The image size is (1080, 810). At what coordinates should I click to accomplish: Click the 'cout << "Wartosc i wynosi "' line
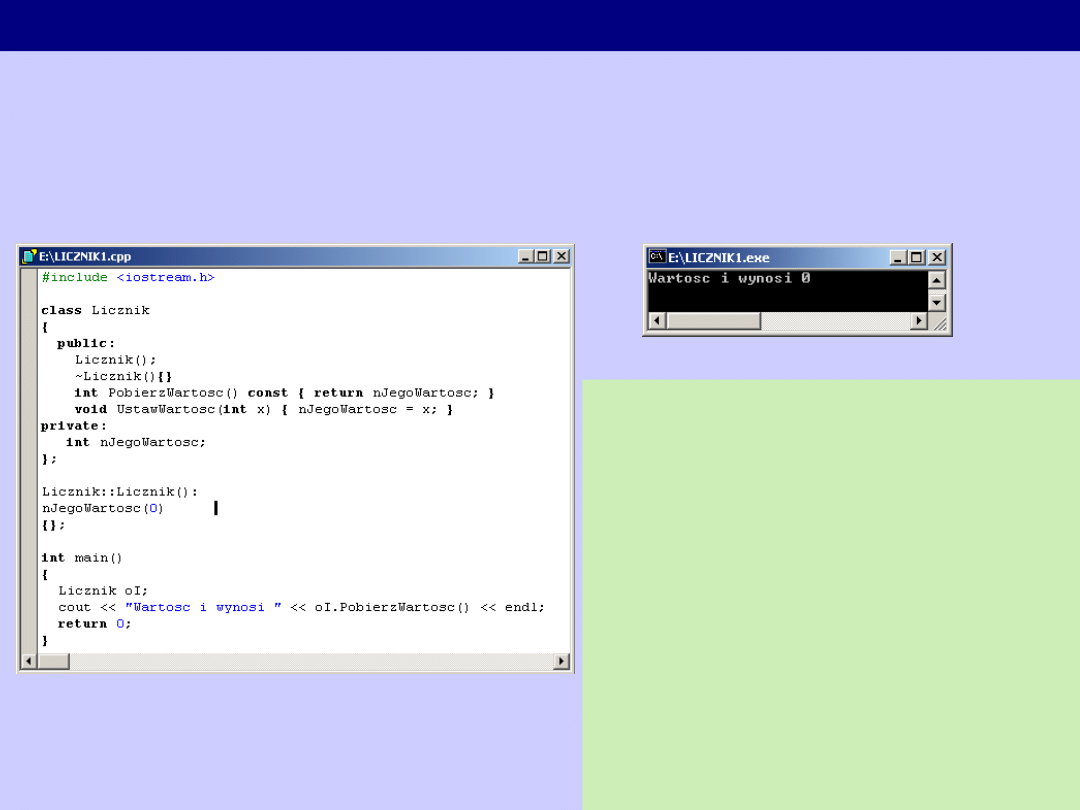pos(301,608)
